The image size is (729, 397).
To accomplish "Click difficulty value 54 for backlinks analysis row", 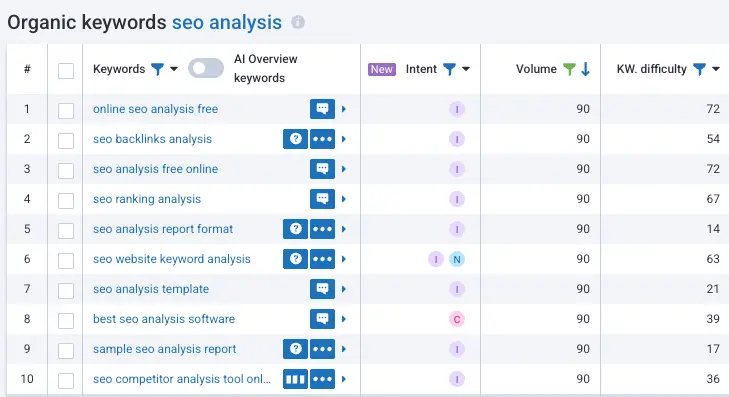I will click(x=713, y=139).
